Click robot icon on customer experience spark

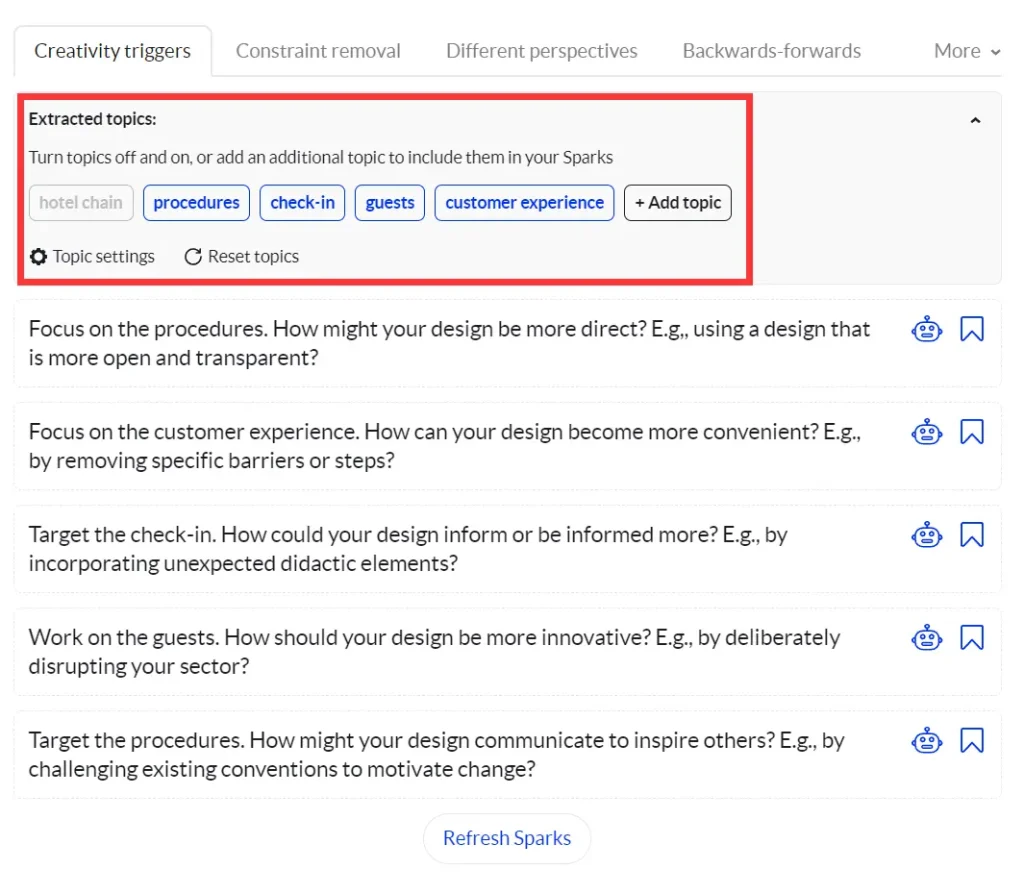tap(927, 432)
